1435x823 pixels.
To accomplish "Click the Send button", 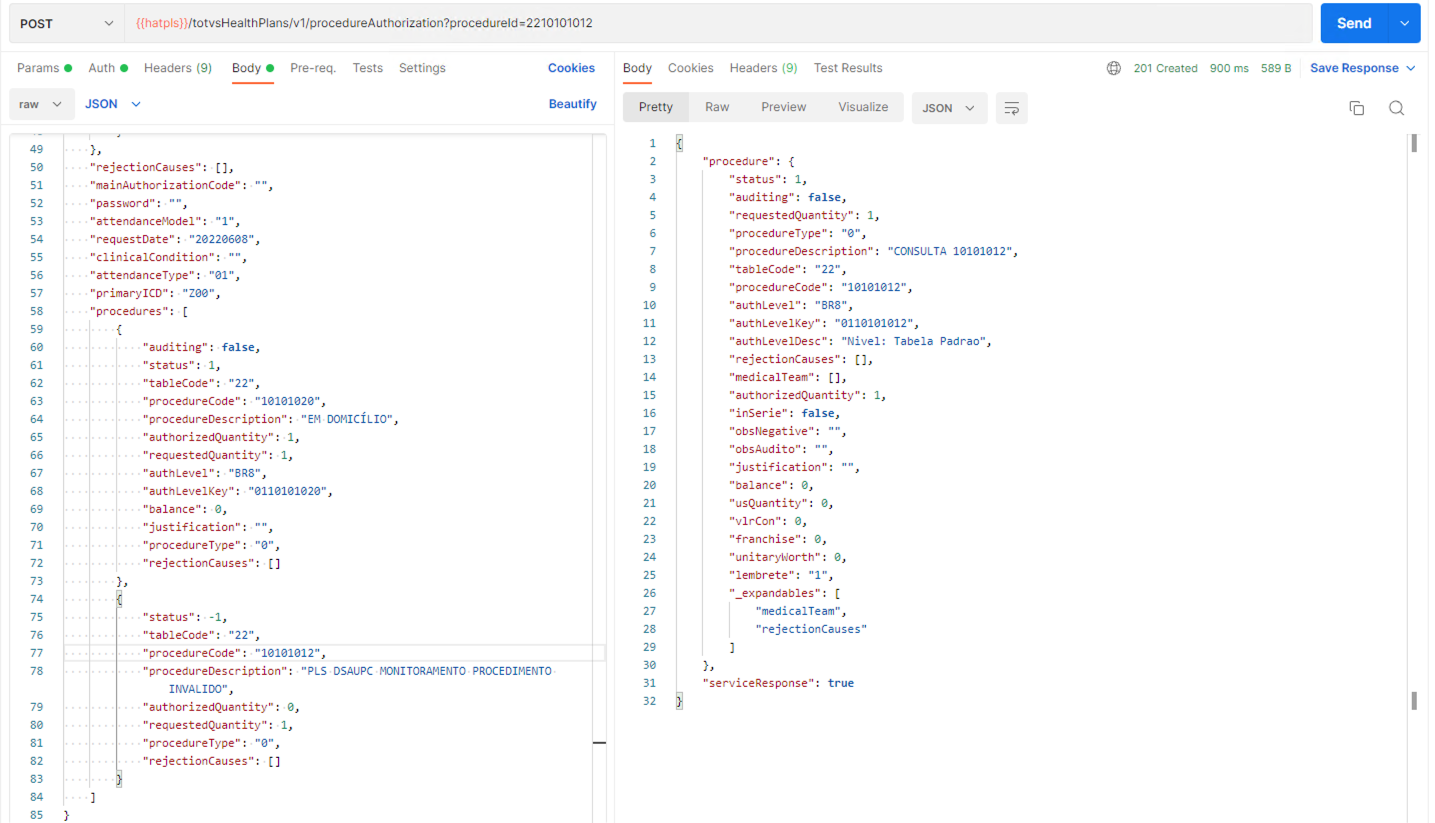I will coord(1355,23).
